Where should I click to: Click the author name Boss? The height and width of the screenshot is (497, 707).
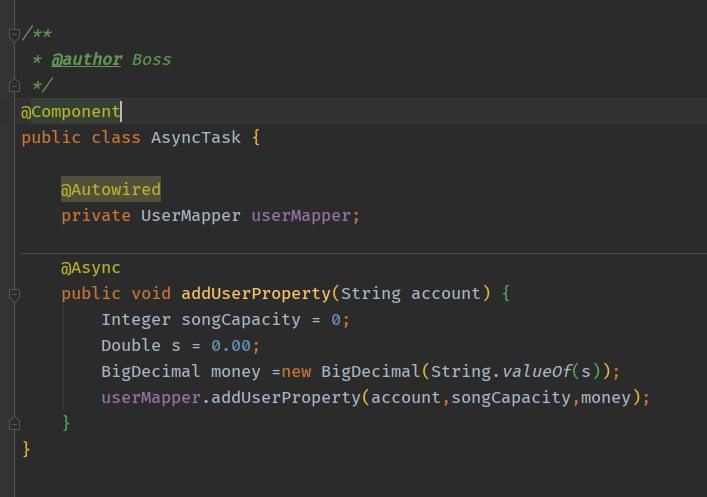(152, 60)
